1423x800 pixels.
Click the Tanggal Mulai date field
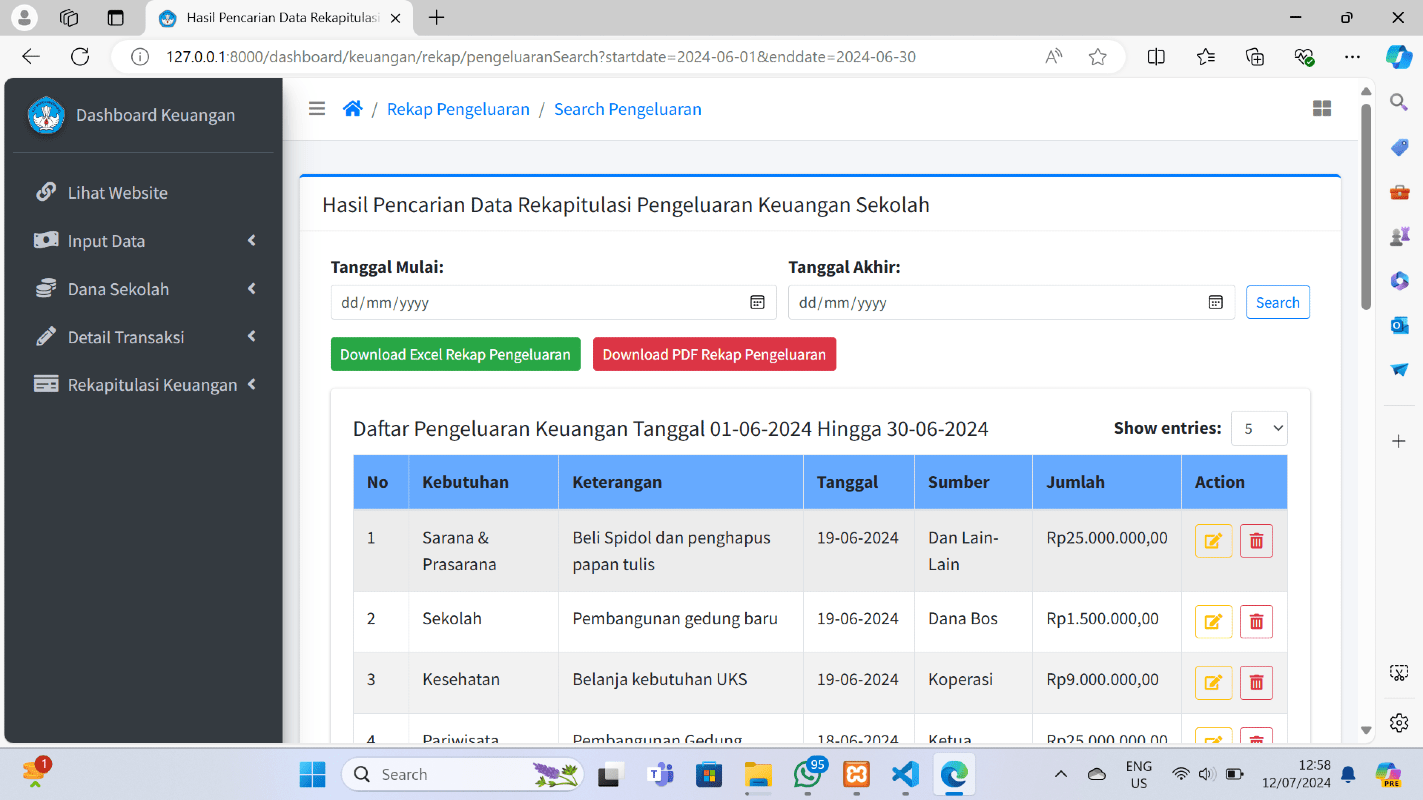[553, 302]
